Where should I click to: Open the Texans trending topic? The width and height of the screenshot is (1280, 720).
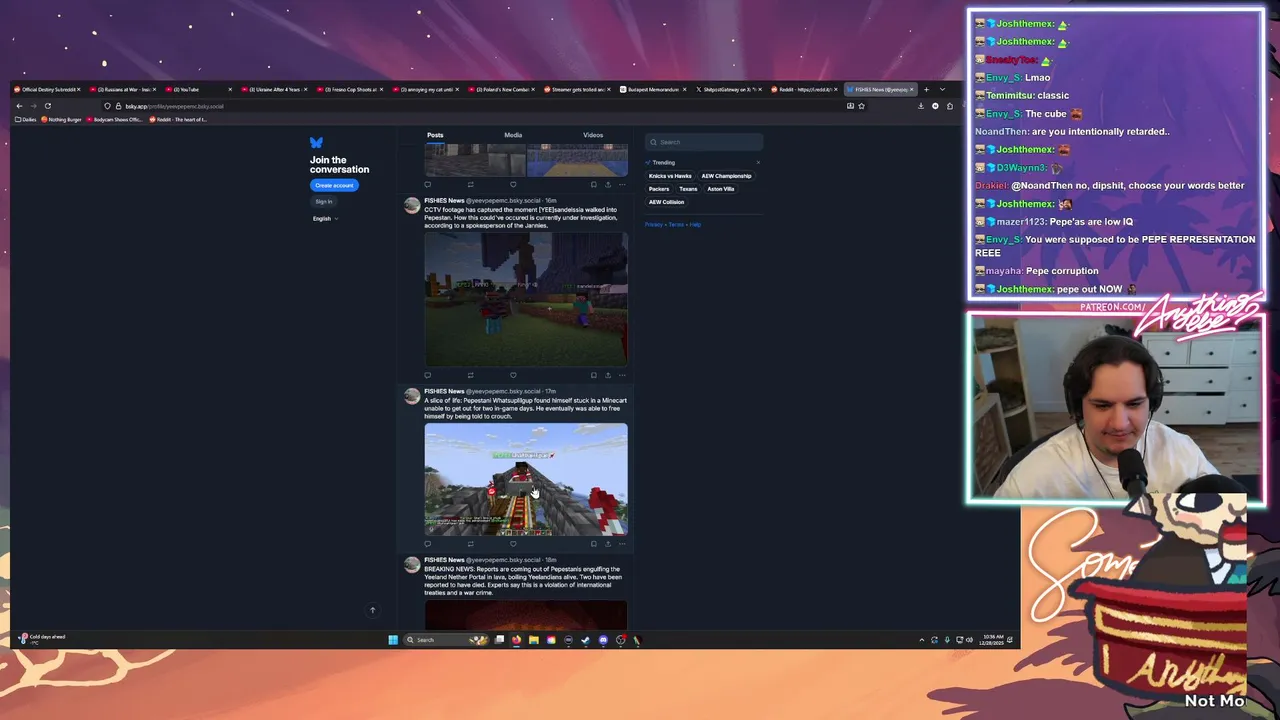pyautogui.click(x=688, y=189)
